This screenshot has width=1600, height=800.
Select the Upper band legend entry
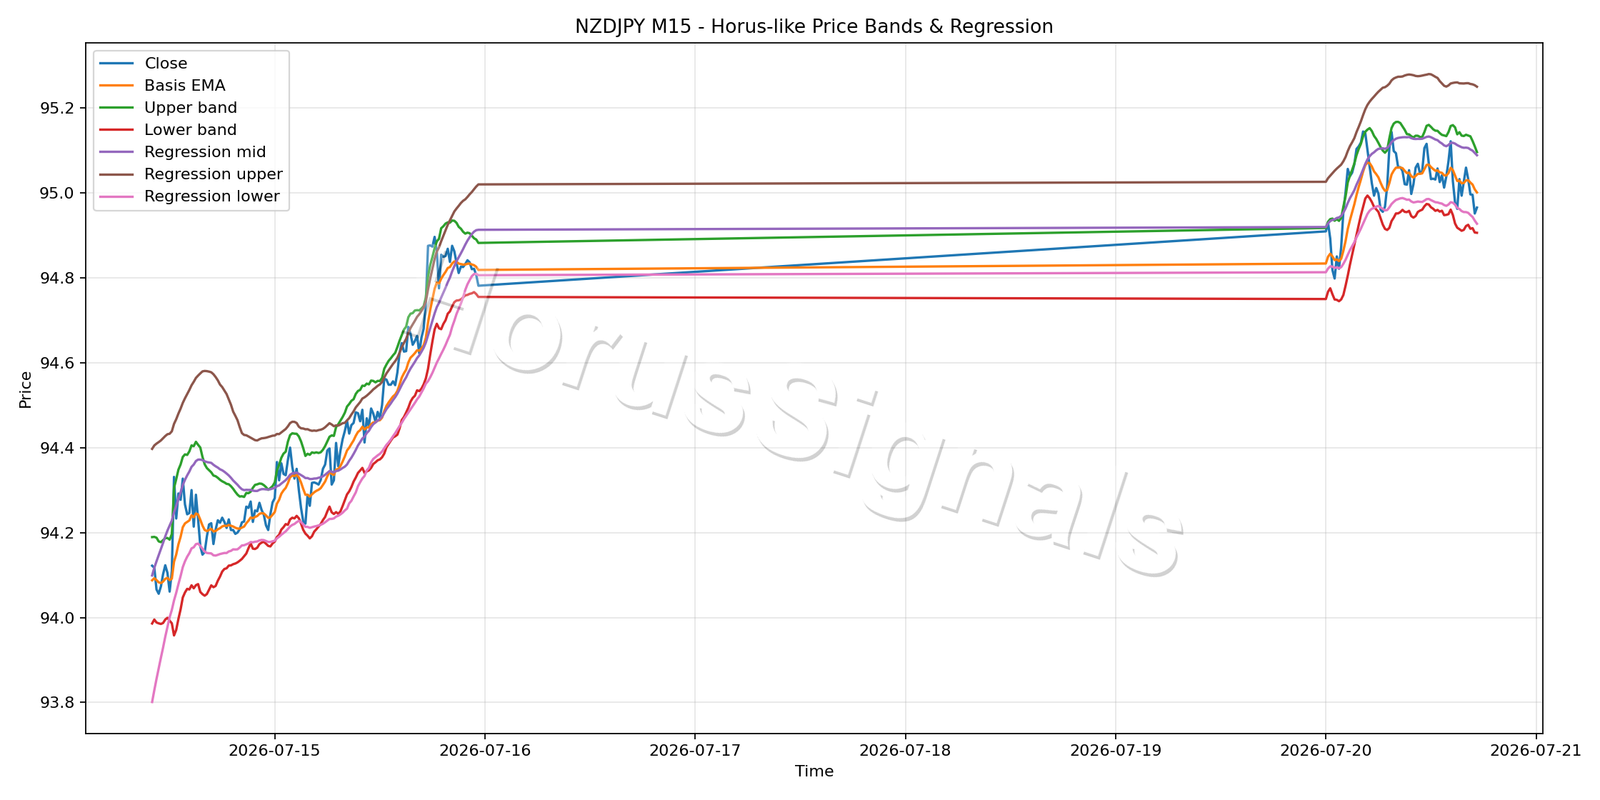pyautogui.click(x=191, y=108)
